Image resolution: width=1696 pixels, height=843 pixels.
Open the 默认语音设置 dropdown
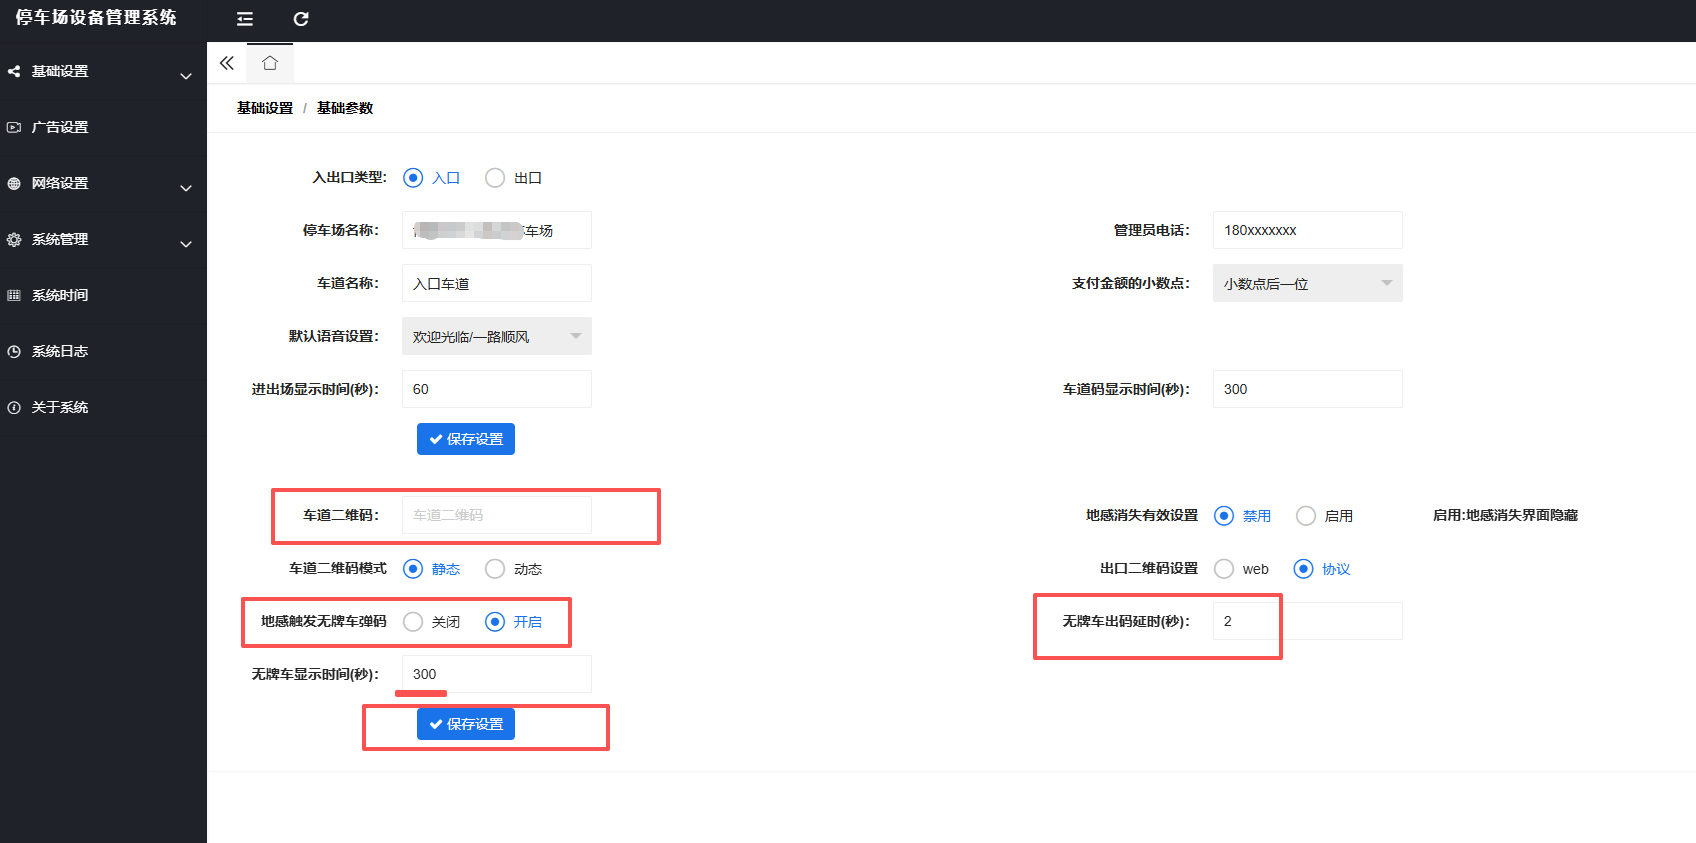[497, 336]
